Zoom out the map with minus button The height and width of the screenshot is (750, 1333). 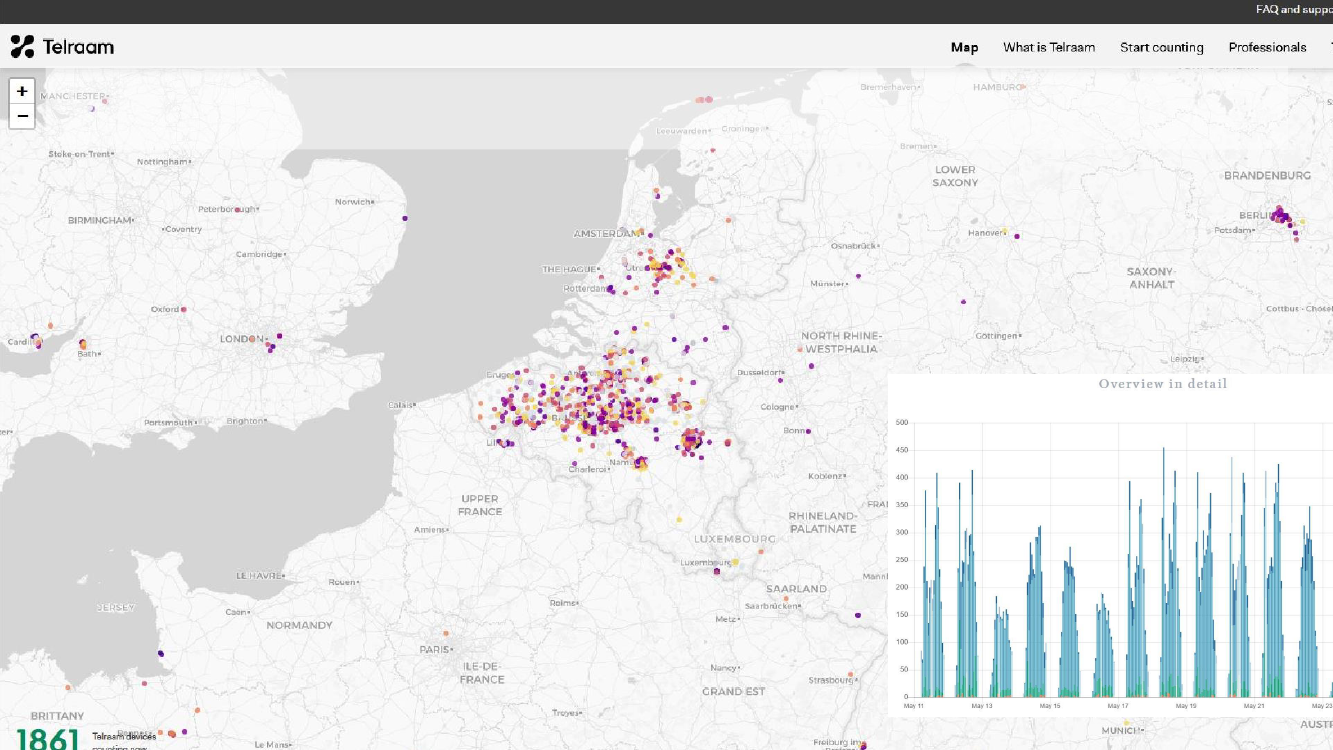click(22, 116)
